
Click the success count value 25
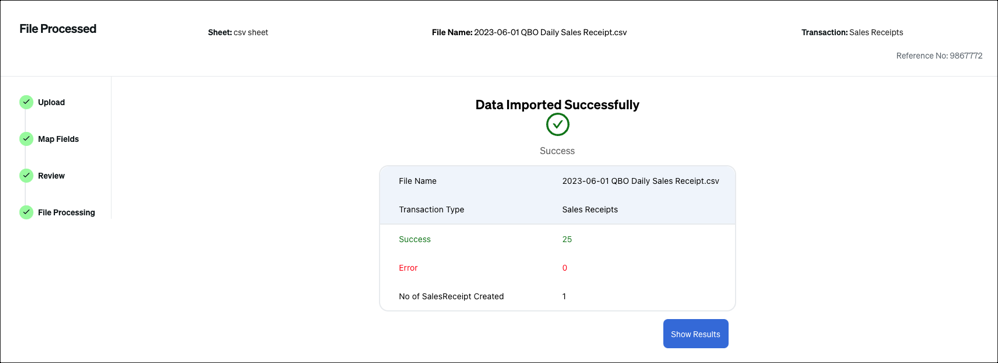click(567, 239)
